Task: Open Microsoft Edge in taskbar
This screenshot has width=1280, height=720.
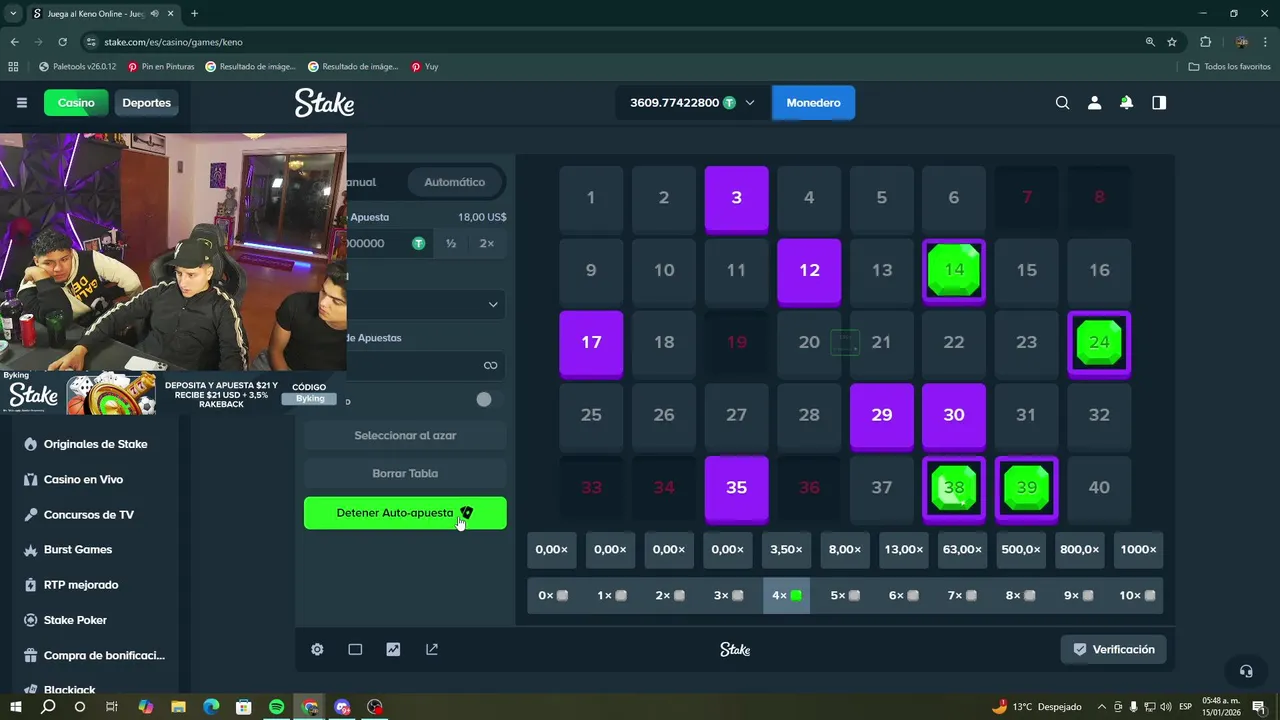Action: point(211,707)
